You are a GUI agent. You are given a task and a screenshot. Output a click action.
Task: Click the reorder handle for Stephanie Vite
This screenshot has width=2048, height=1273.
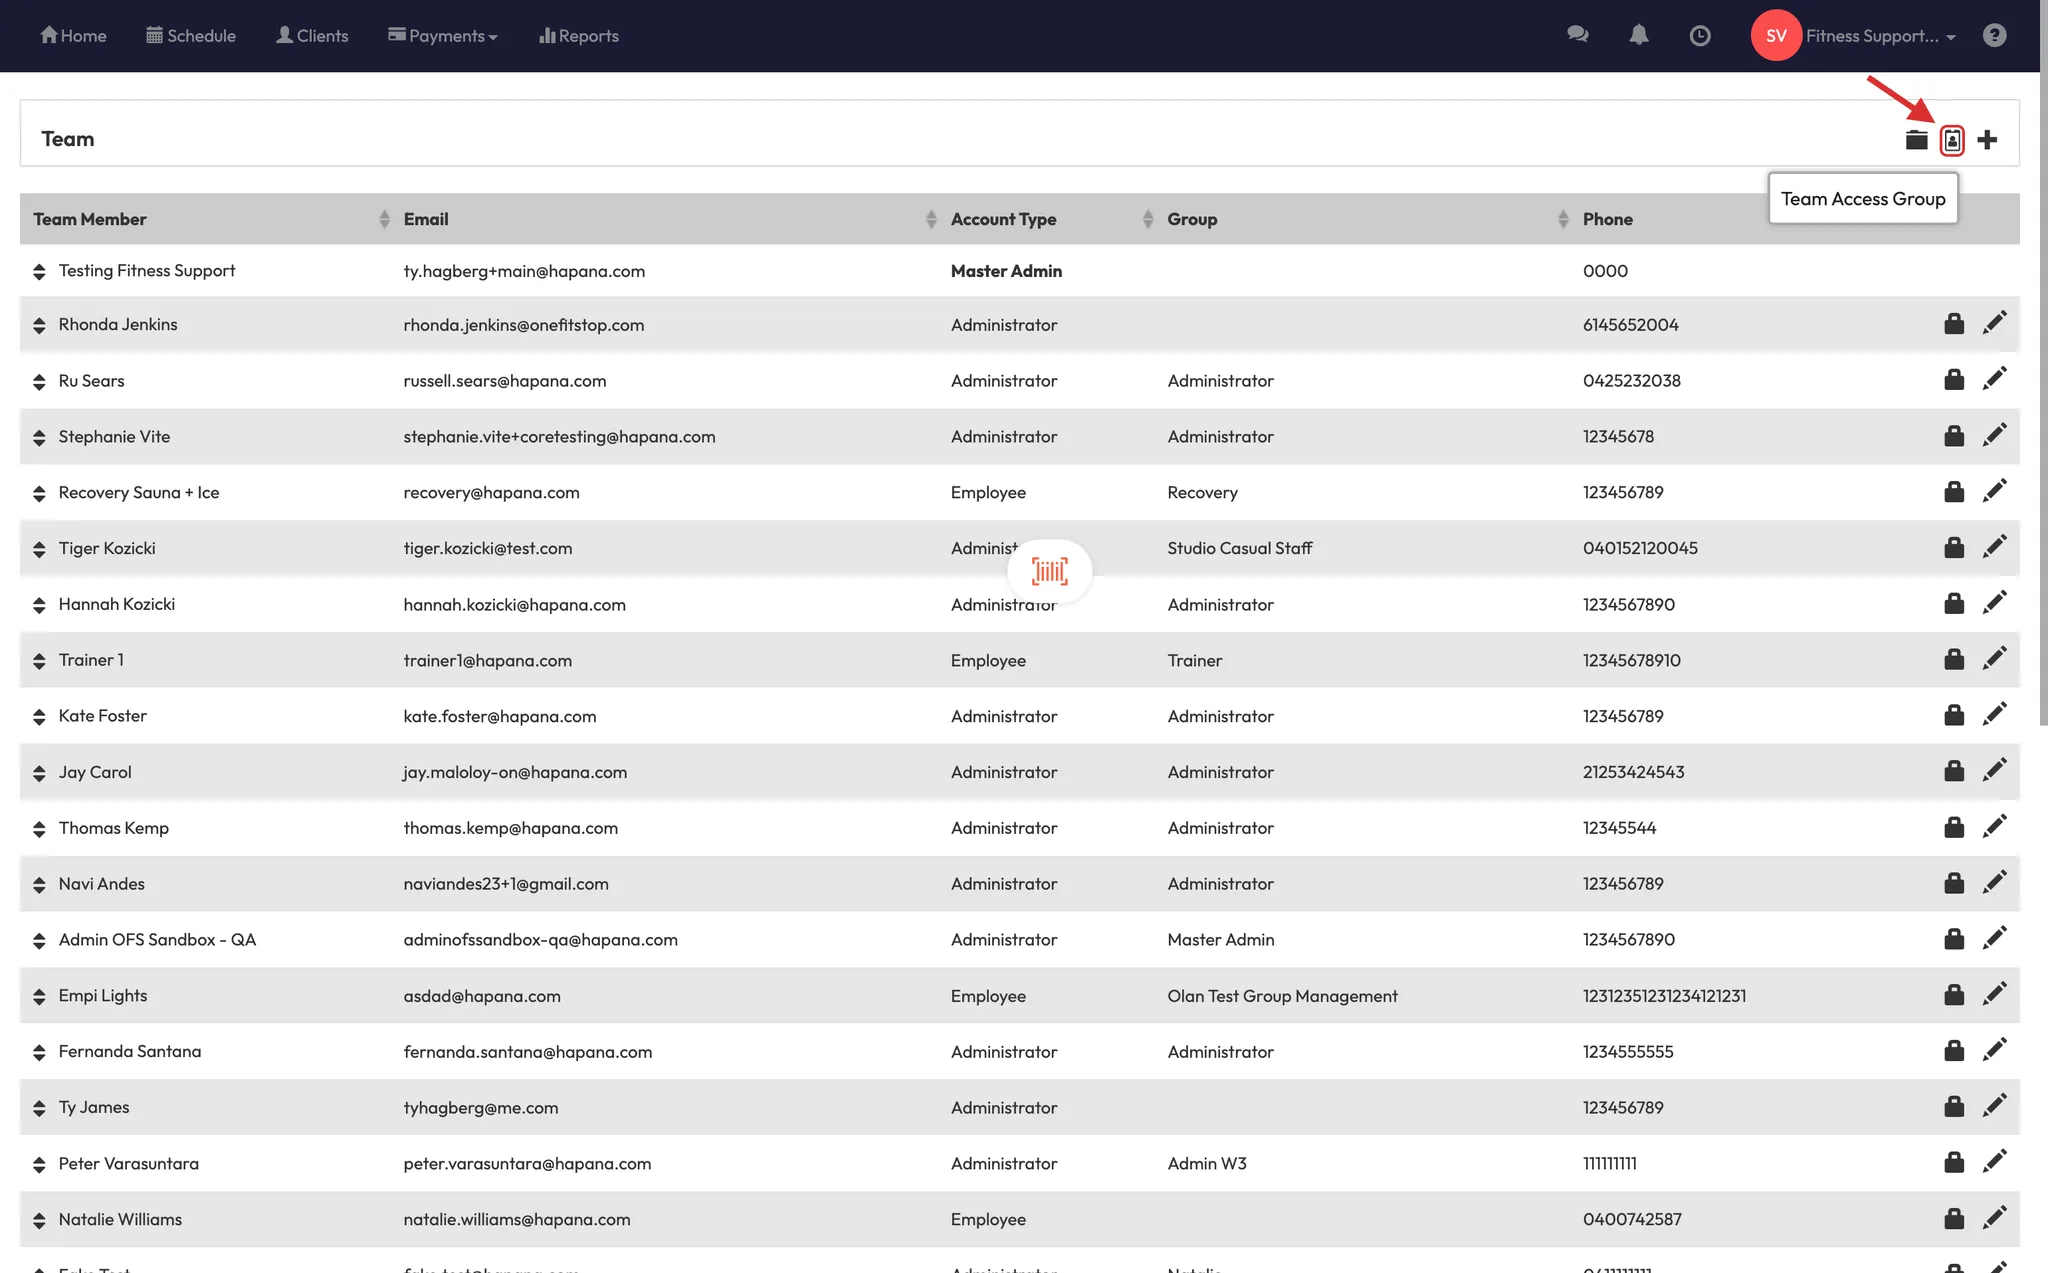click(39, 437)
